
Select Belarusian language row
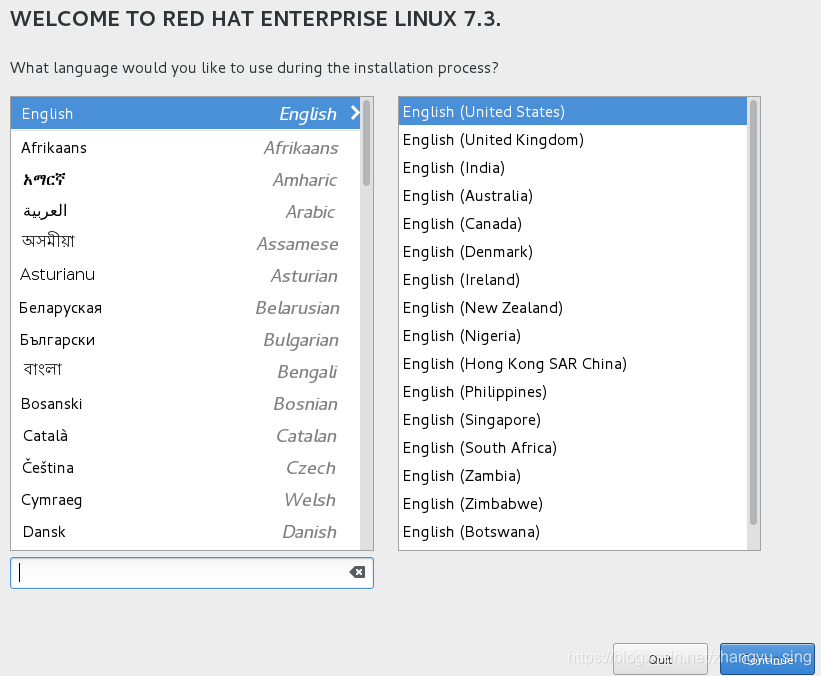point(185,307)
